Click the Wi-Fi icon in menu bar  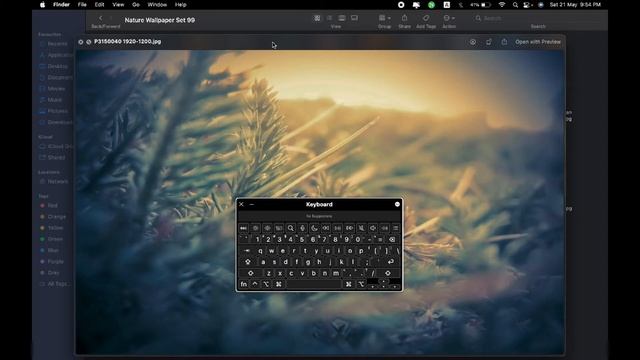502,5
